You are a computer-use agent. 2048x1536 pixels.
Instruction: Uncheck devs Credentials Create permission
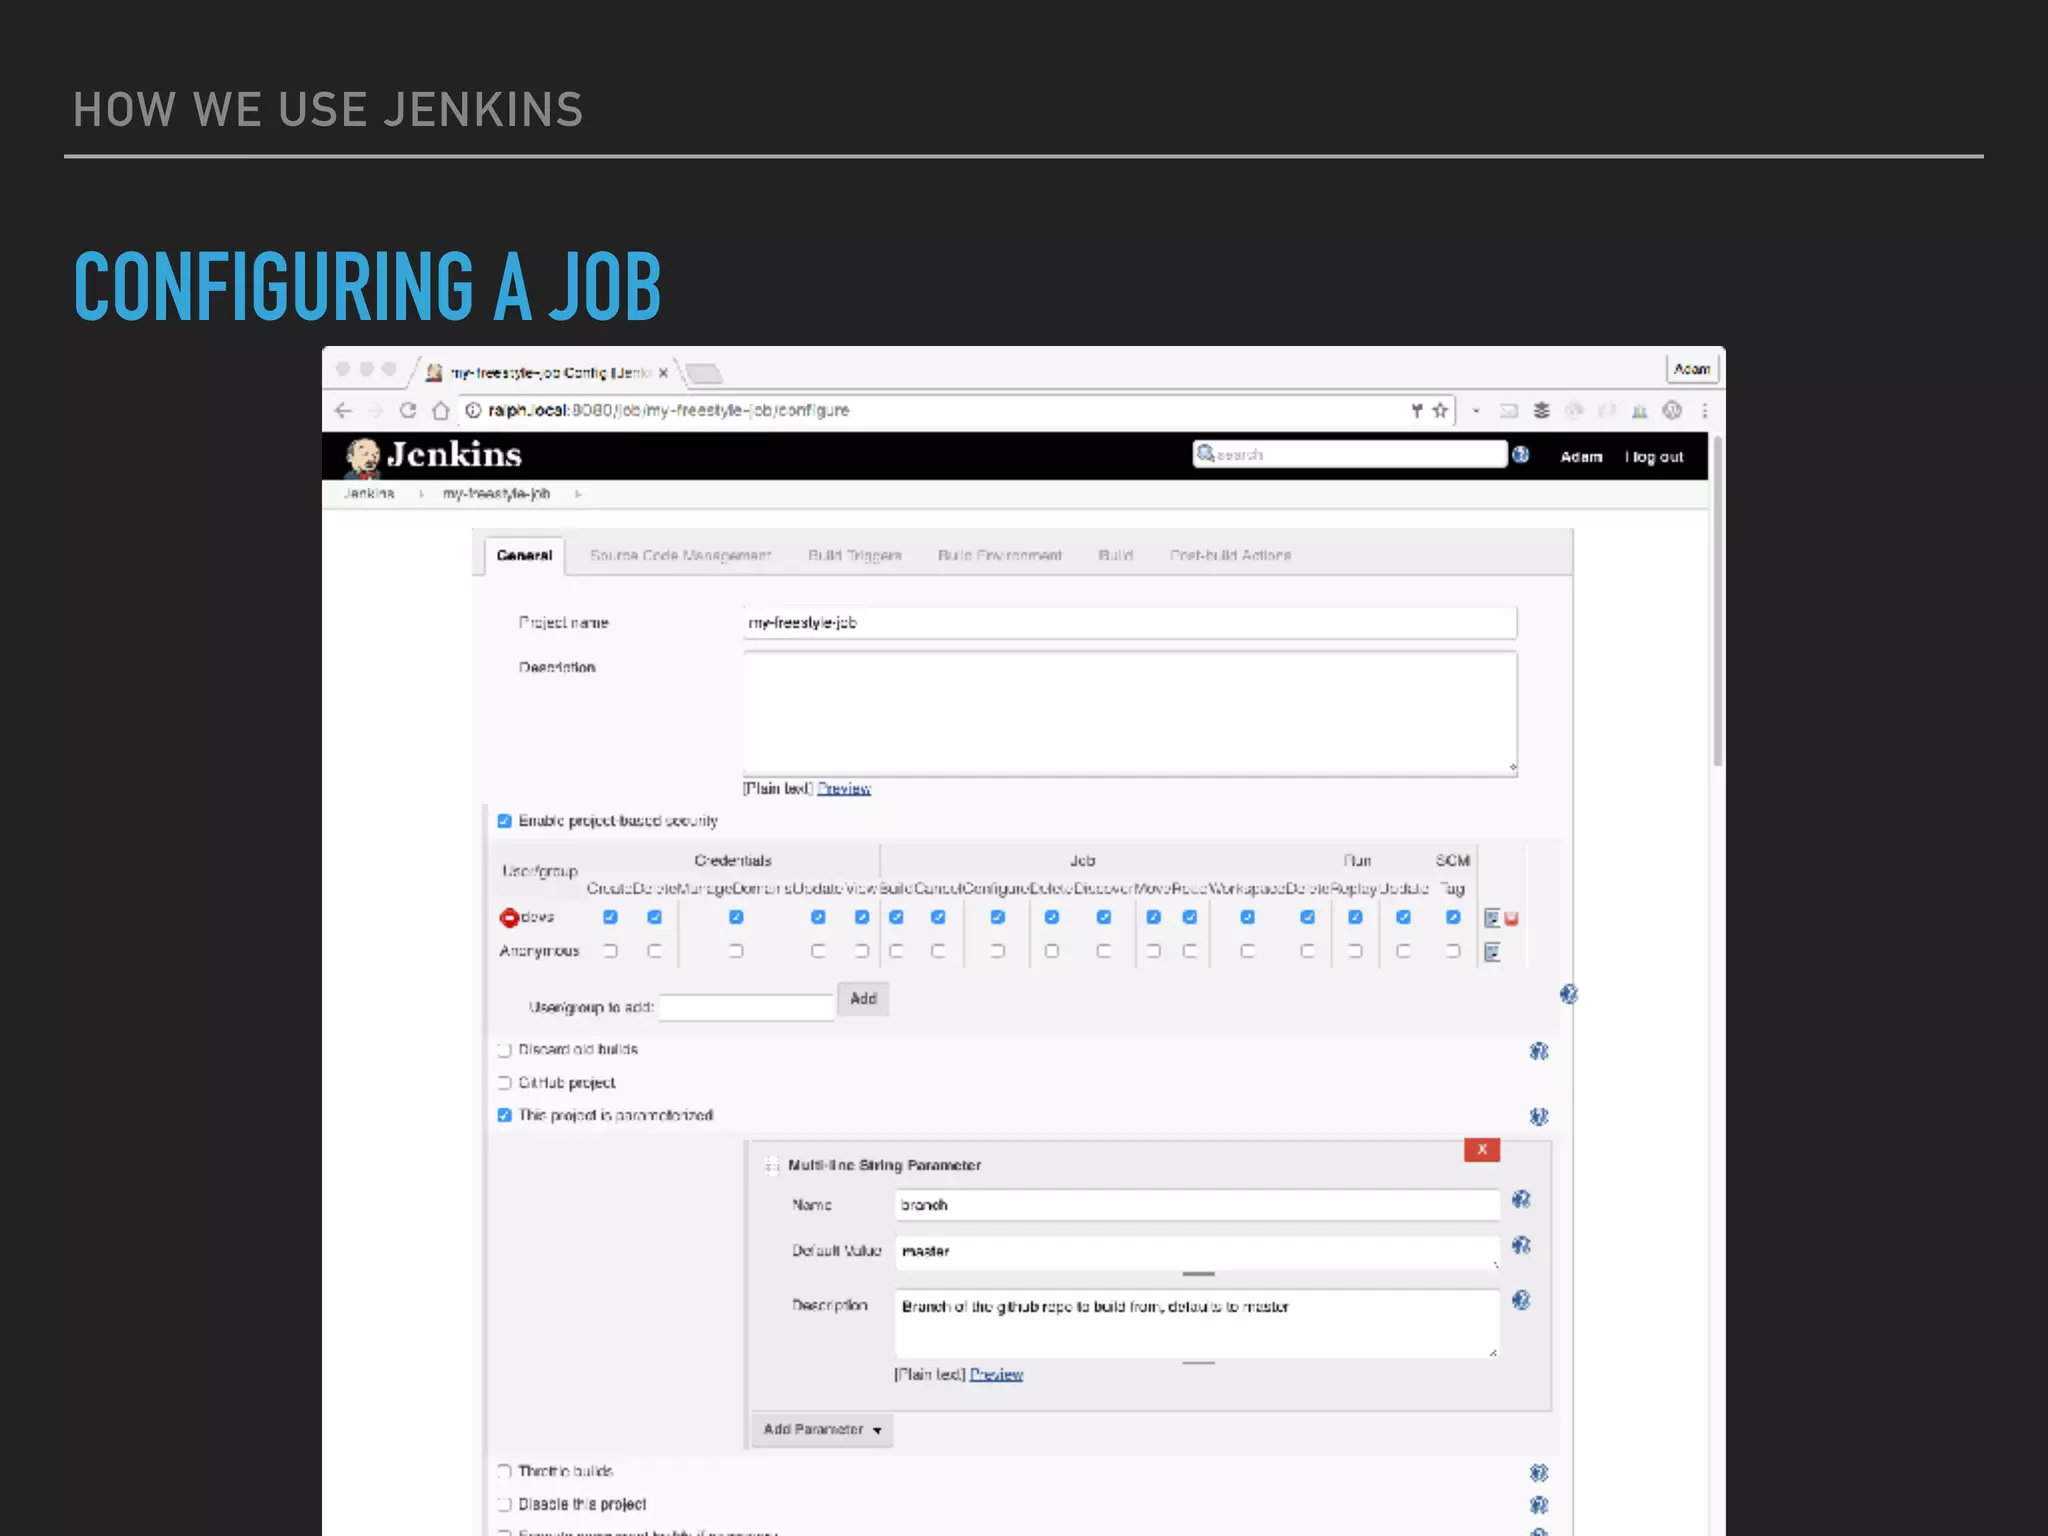[x=610, y=917]
